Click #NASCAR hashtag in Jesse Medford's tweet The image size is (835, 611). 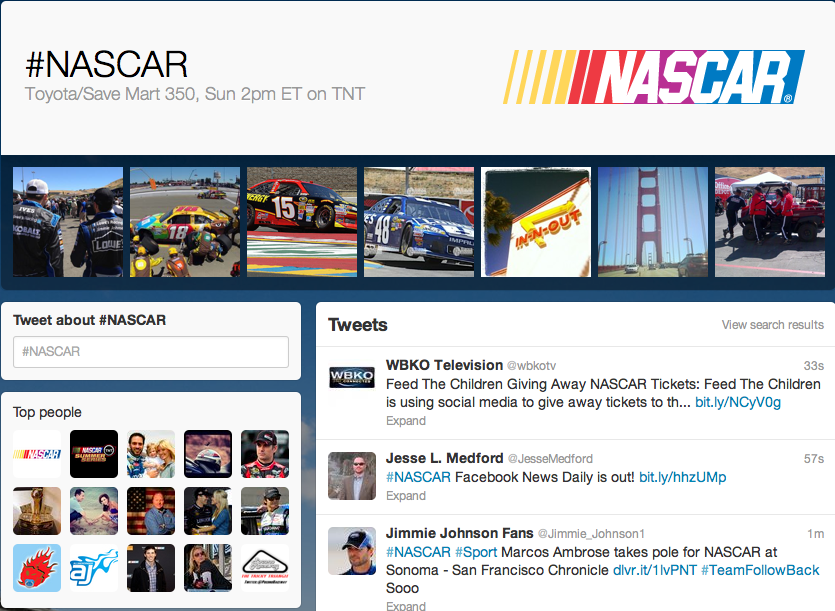coord(419,477)
